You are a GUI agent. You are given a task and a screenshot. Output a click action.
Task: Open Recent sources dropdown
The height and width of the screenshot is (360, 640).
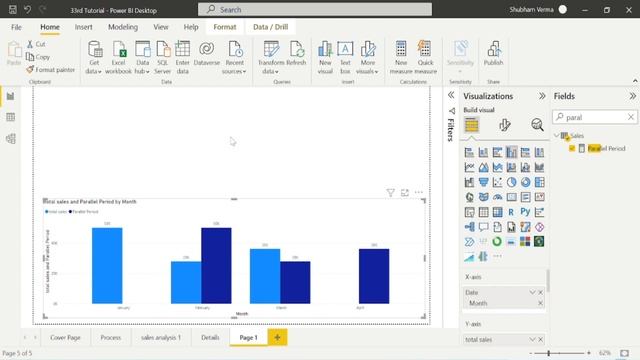(x=235, y=58)
